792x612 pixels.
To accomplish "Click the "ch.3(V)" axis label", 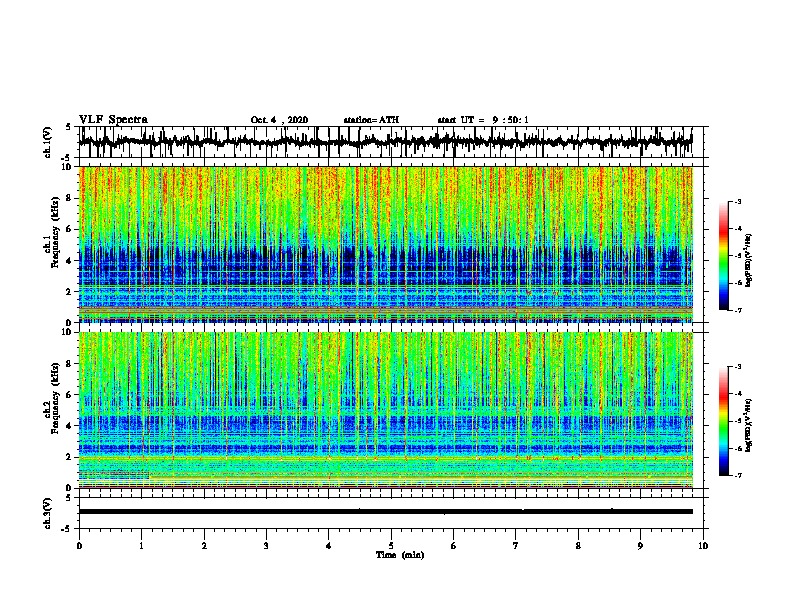I will pos(48,513).
